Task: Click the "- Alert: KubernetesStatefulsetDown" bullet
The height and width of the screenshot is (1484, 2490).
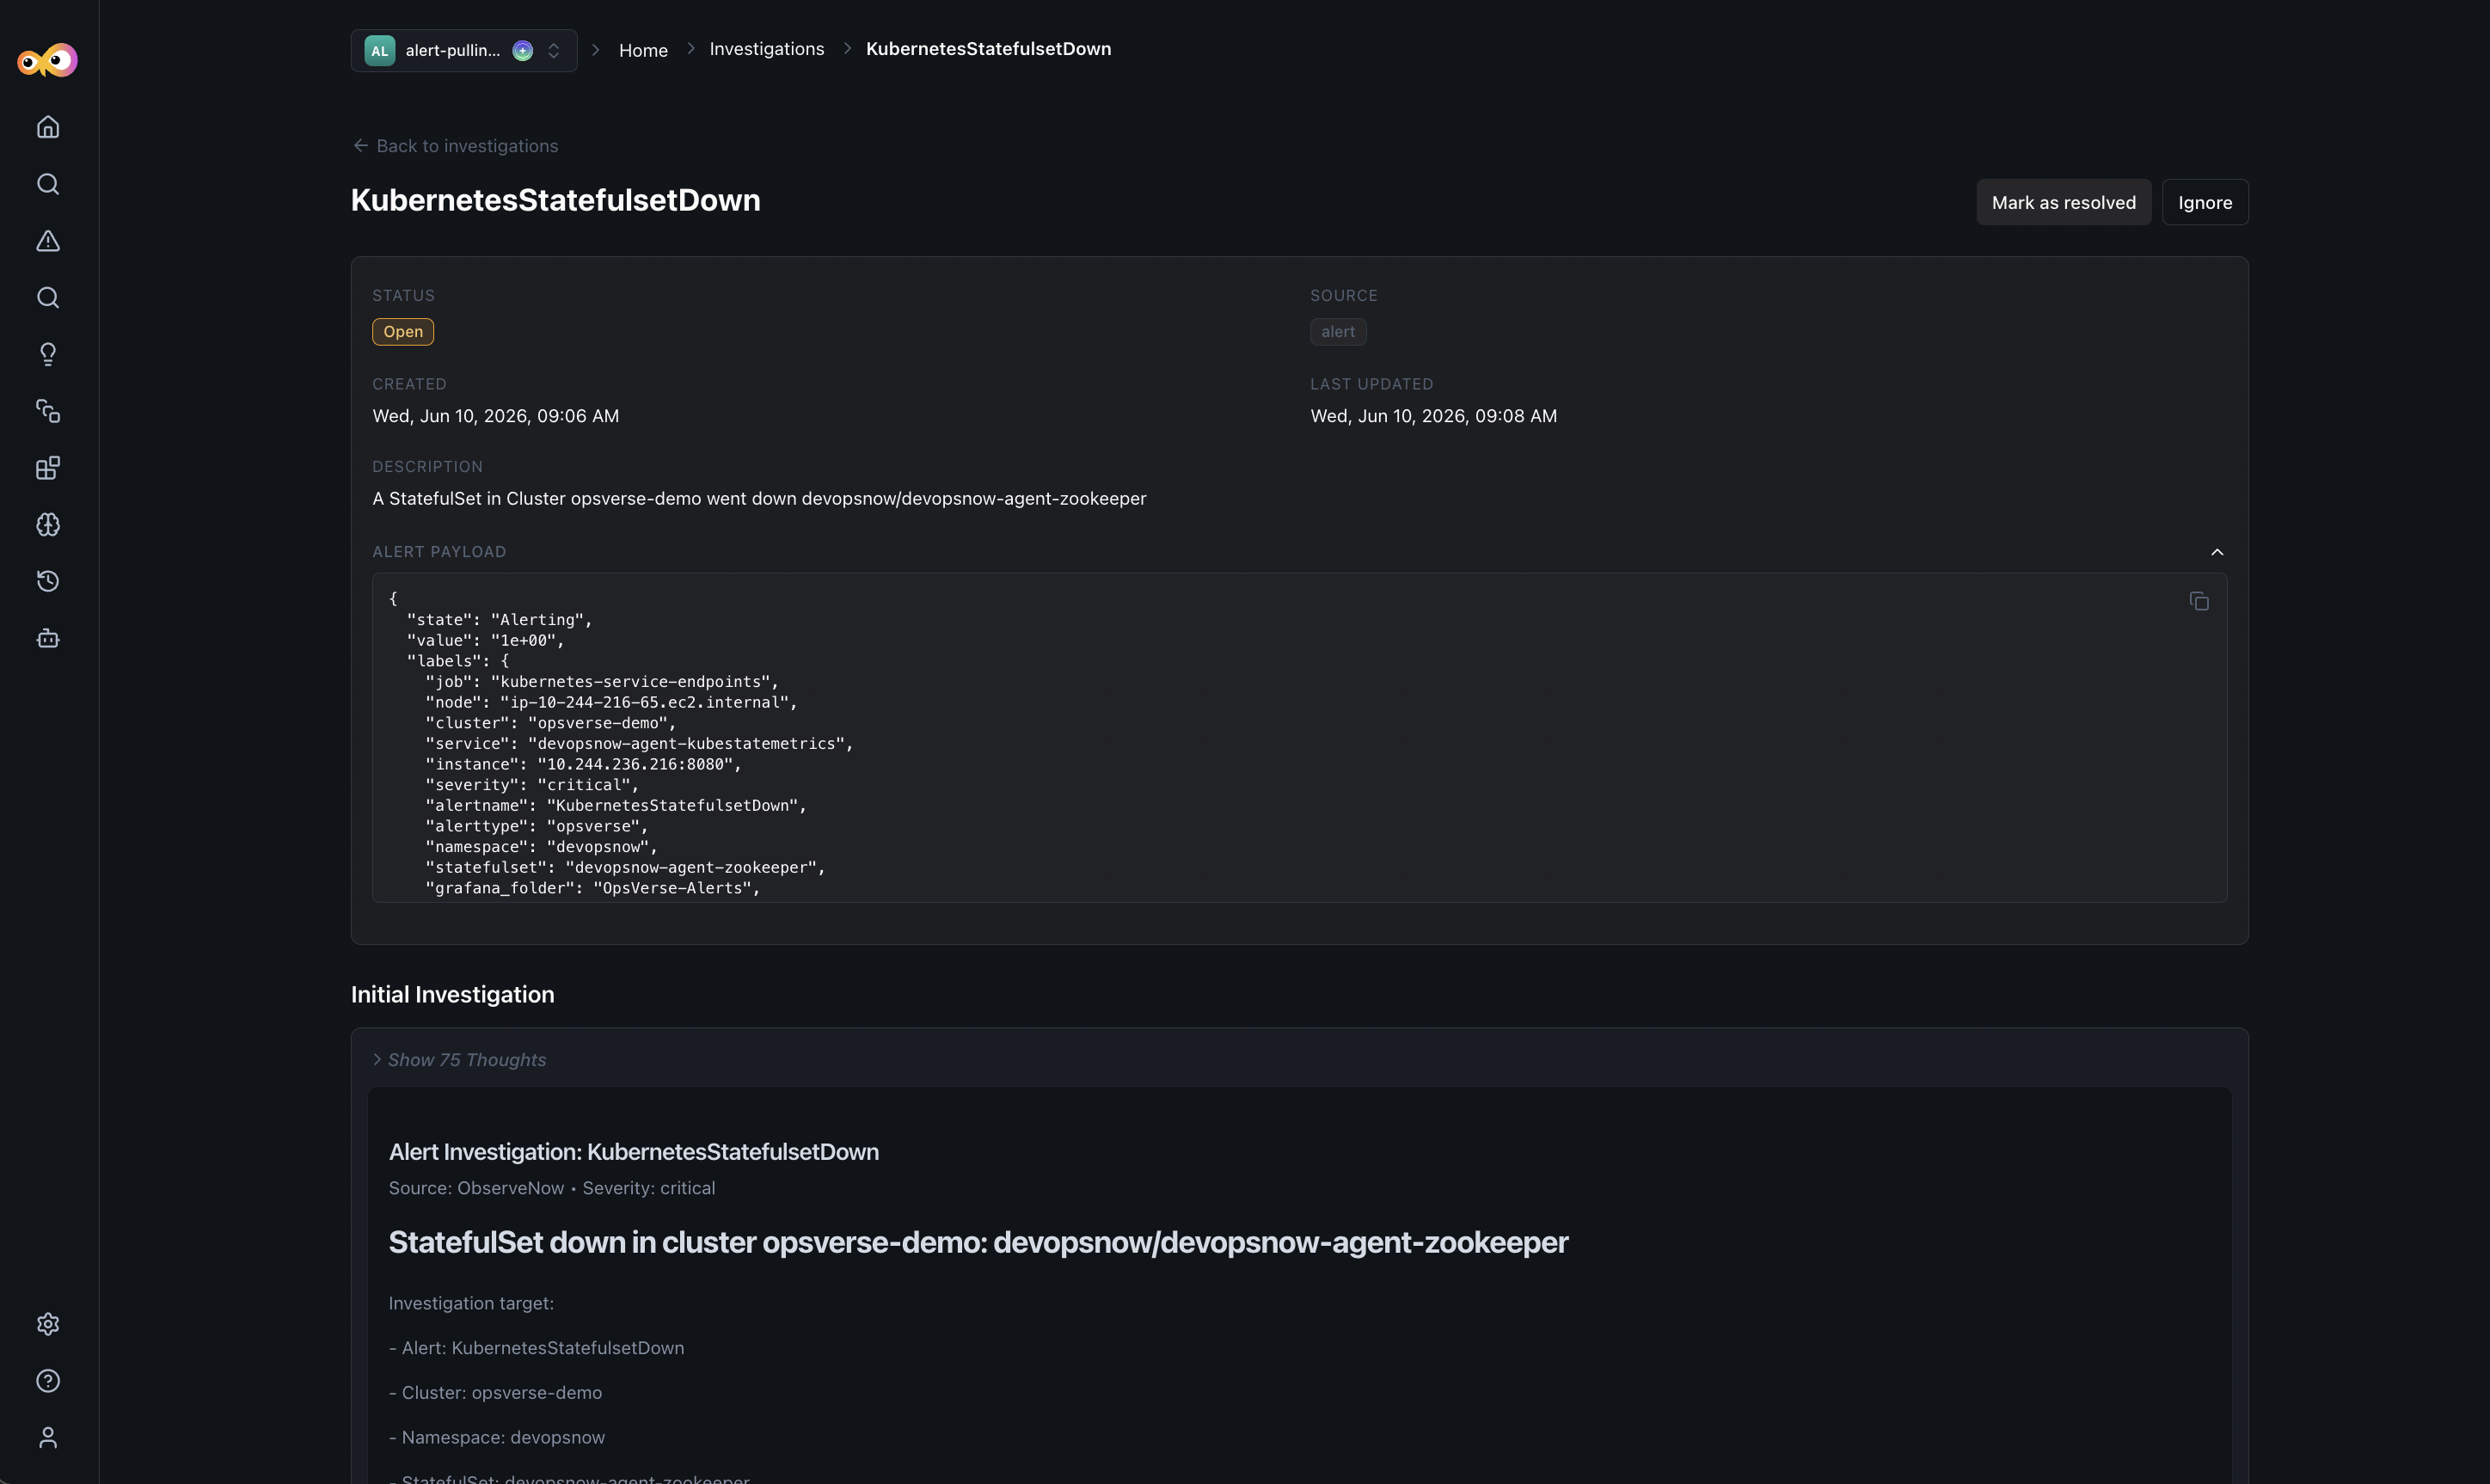Action: tap(536, 1348)
